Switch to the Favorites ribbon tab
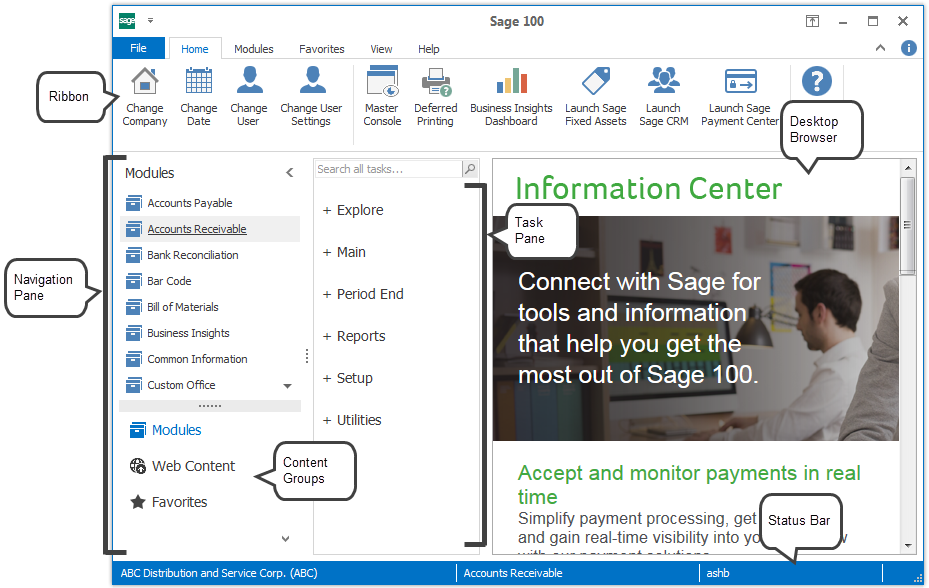Screen dimensions: 929x588 coord(322,49)
